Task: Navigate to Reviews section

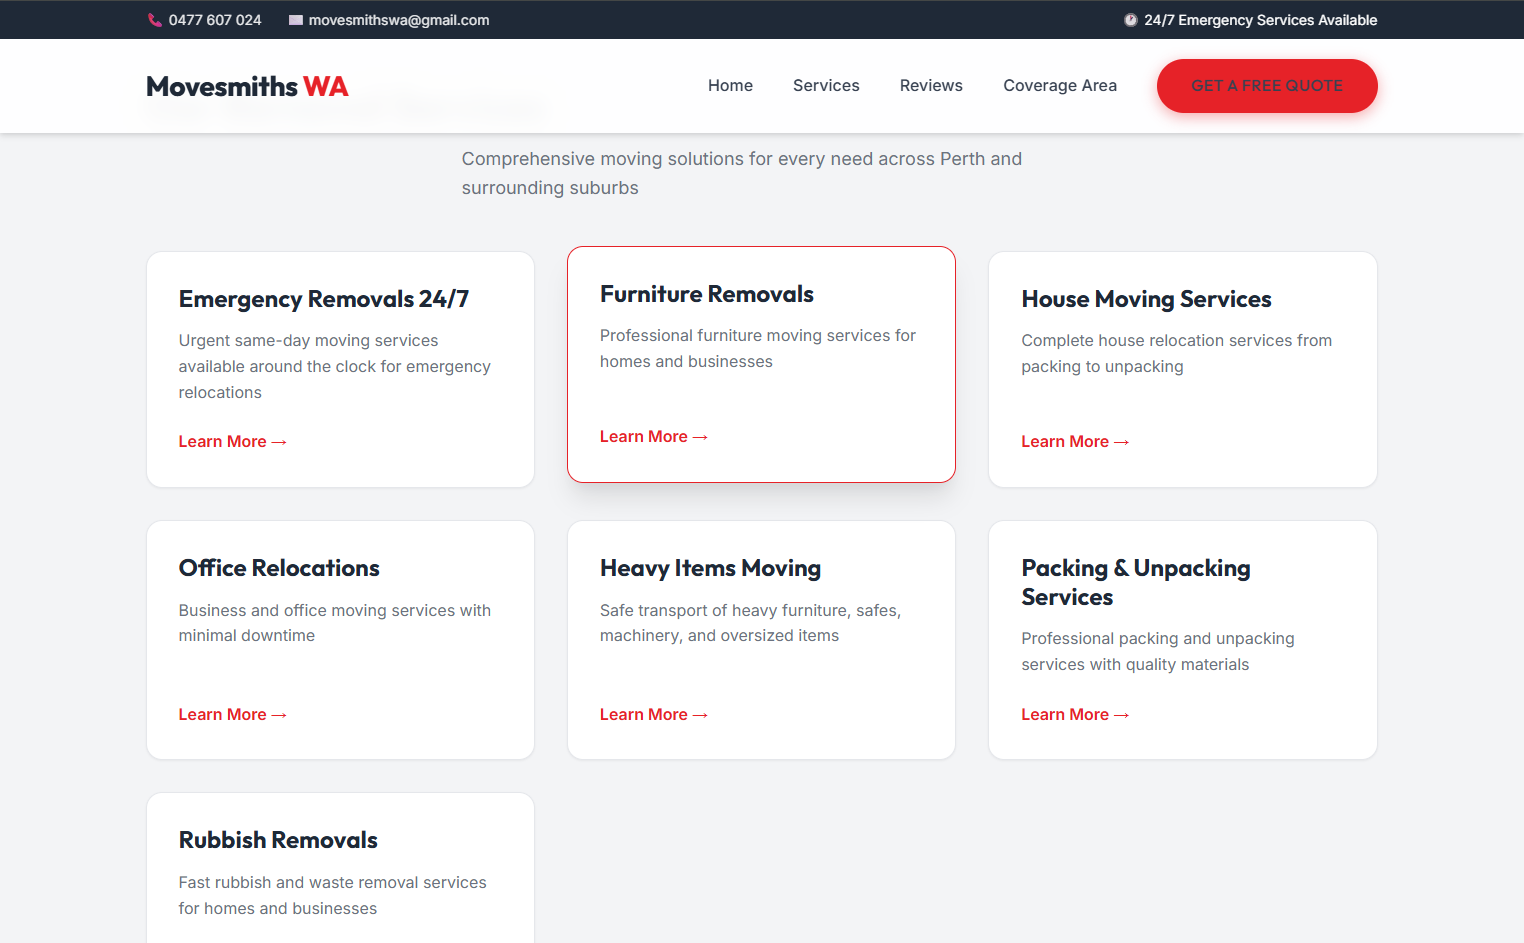Action: pyautogui.click(x=931, y=86)
